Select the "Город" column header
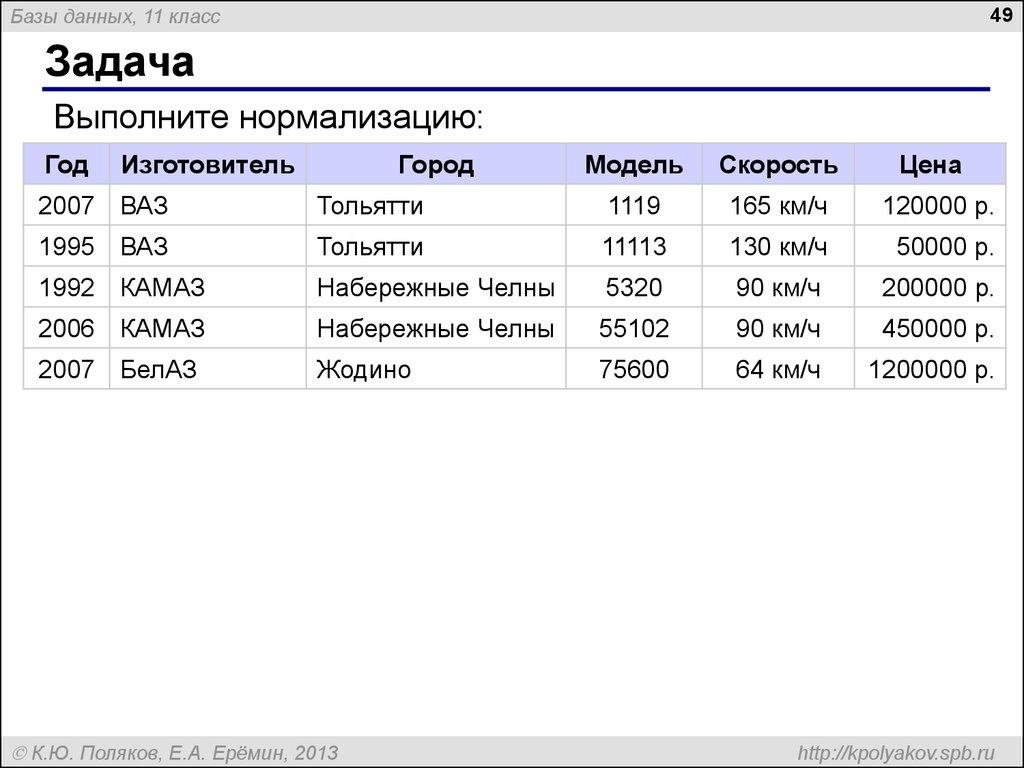This screenshot has width=1024, height=768. [x=436, y=163]
